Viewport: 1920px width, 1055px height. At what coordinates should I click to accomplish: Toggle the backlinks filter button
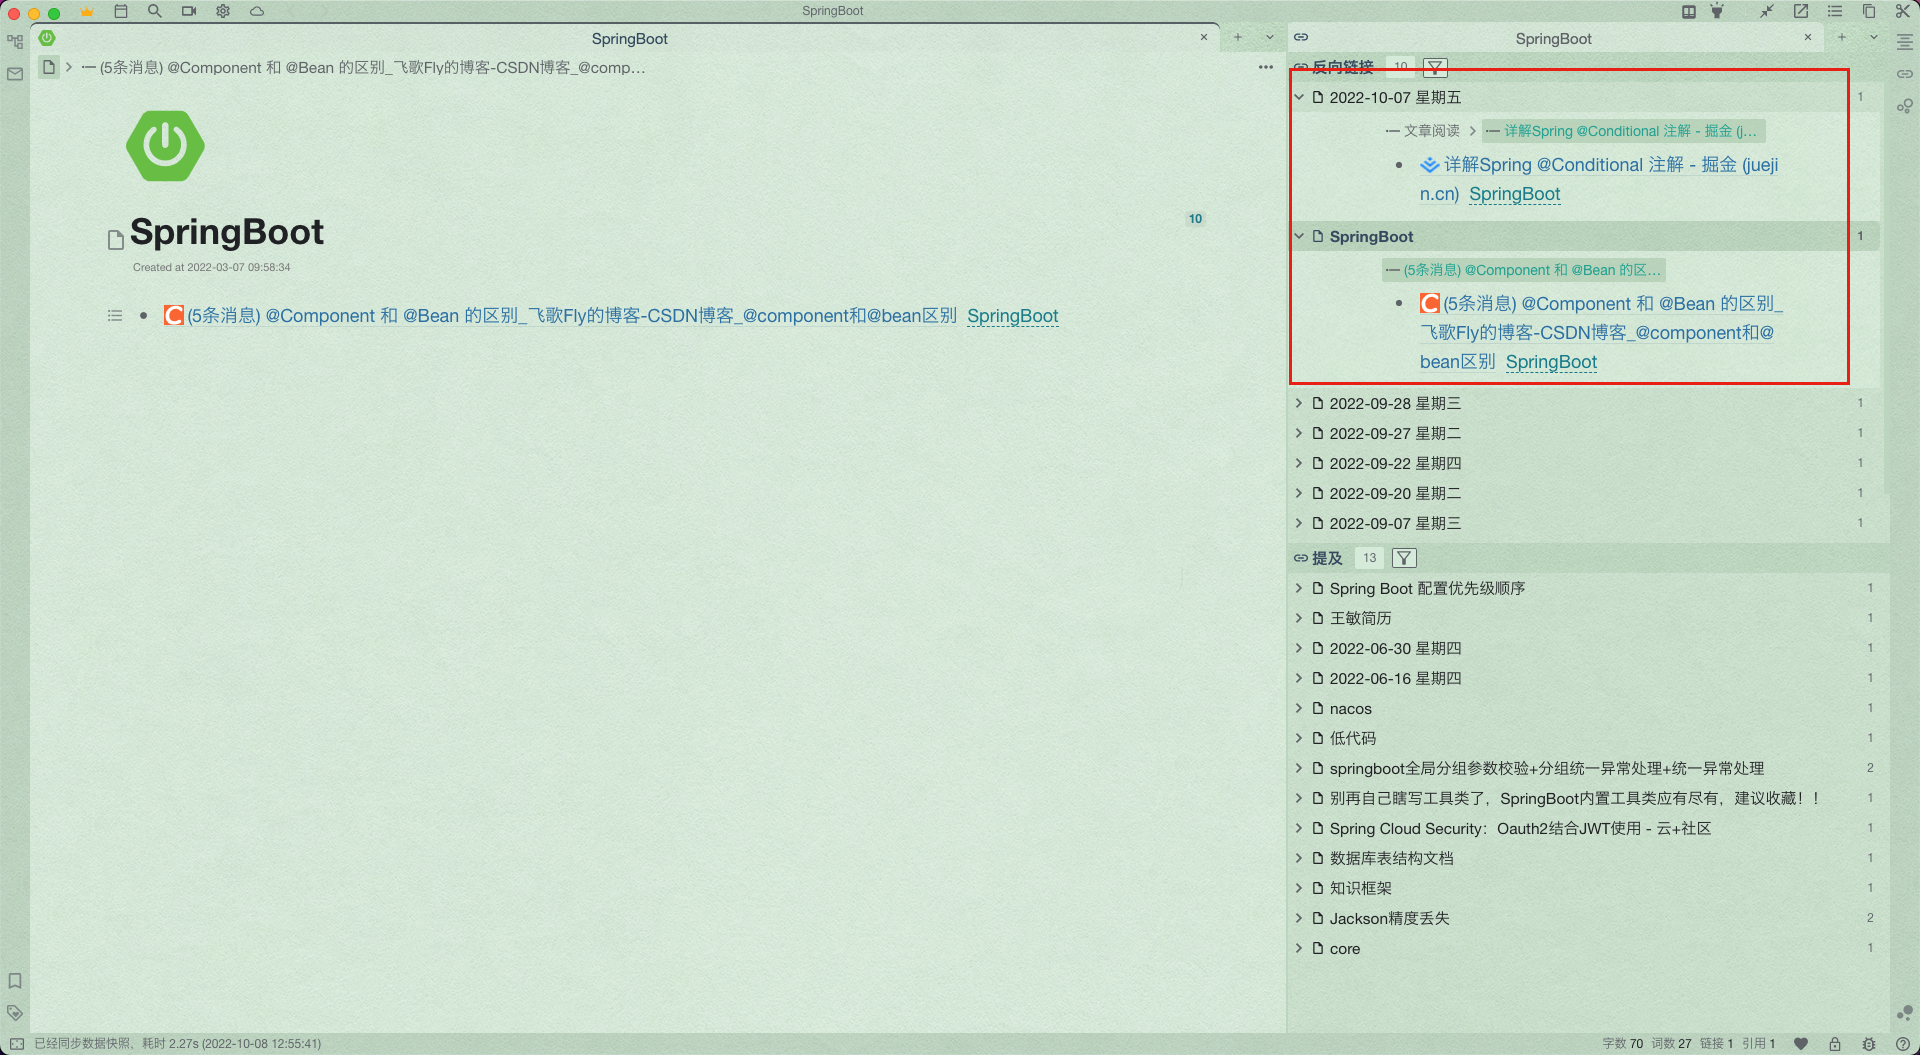(1435, 67)
